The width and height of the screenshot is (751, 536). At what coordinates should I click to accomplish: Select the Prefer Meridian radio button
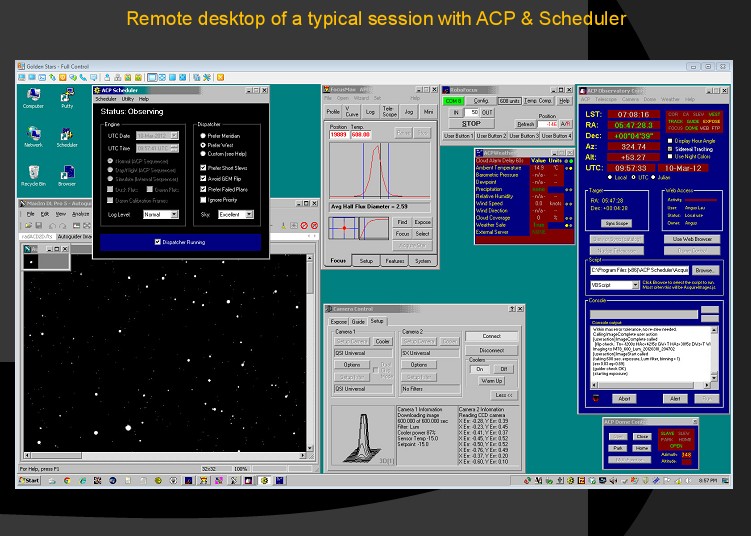point(203,136)
